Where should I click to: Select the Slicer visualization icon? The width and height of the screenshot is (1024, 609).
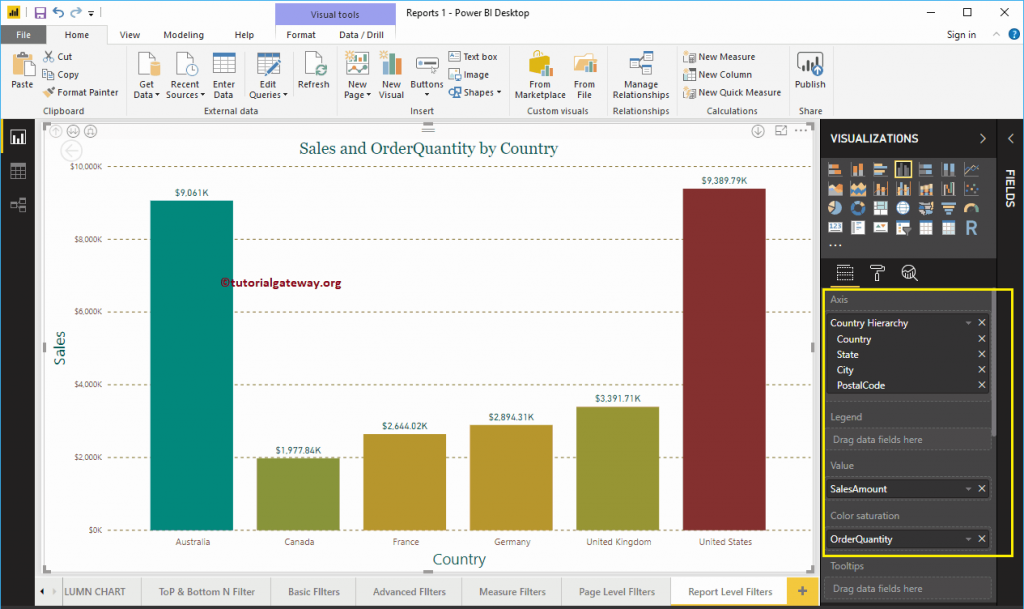click(x=903, y=228)
